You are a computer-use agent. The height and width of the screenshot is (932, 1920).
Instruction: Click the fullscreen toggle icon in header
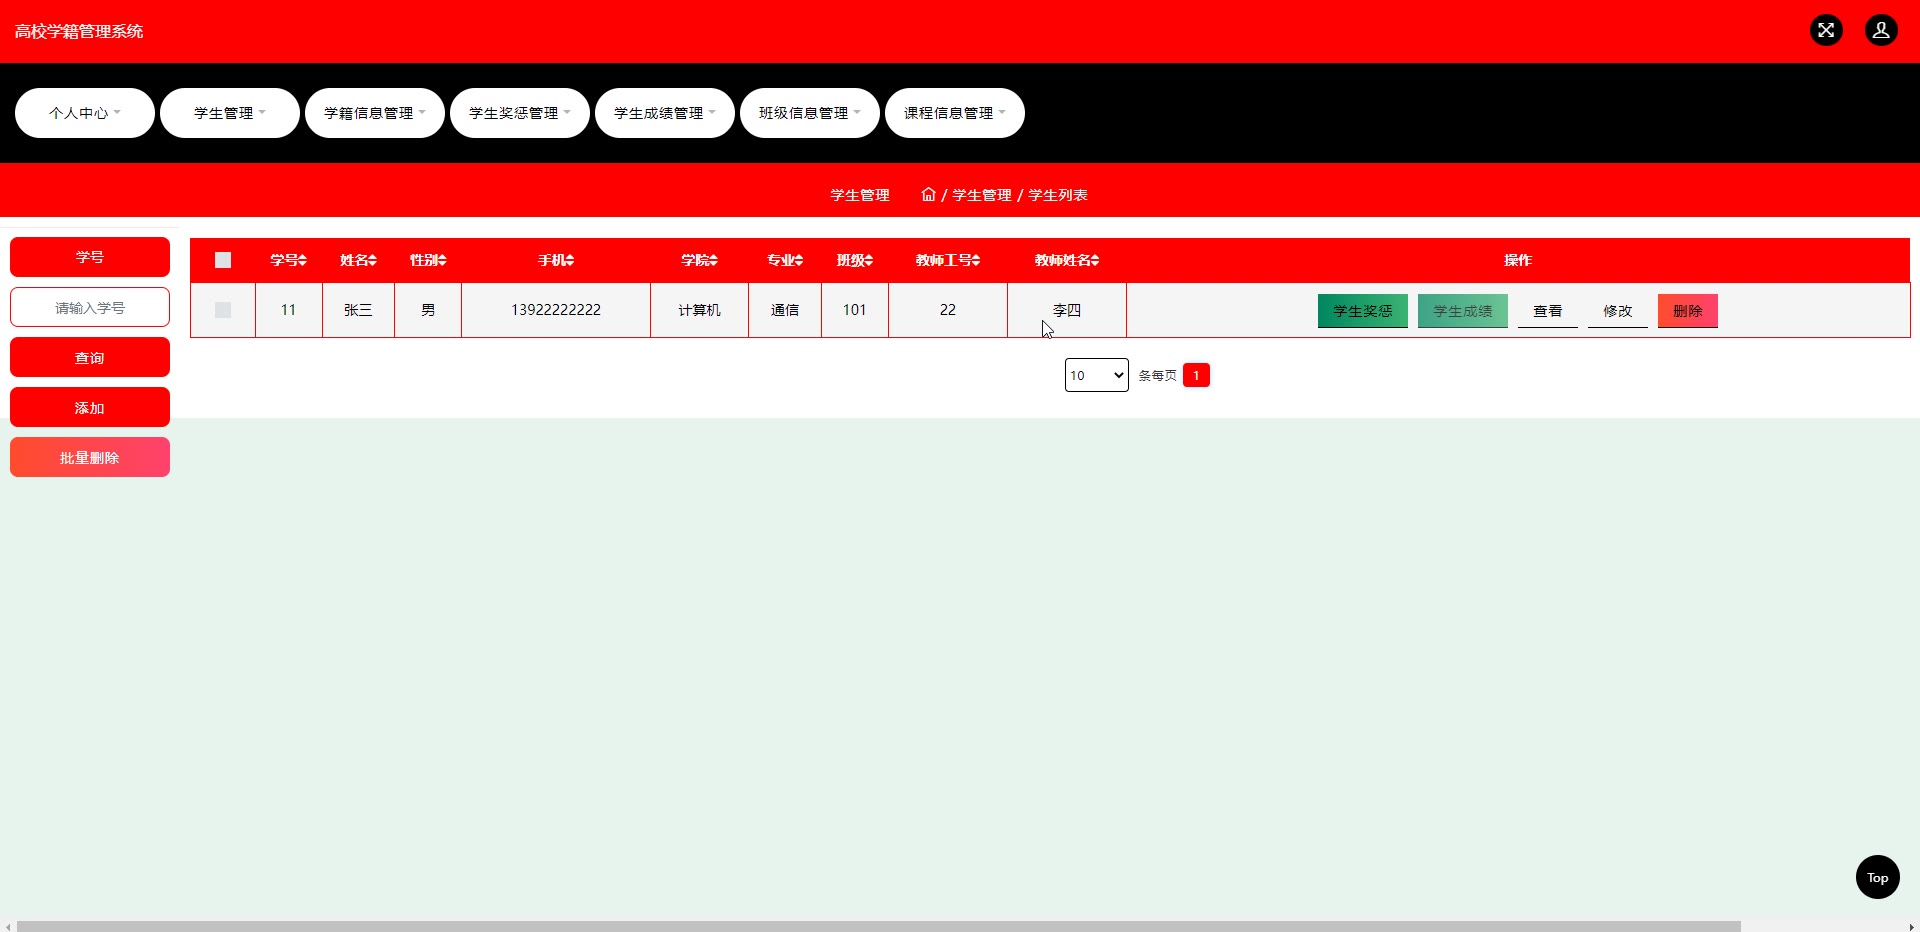[1826, 30]
